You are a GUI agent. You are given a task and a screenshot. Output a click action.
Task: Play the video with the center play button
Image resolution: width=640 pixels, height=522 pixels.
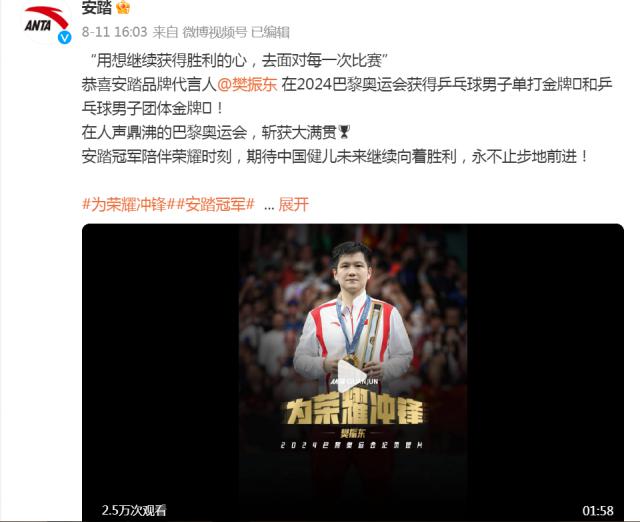352,376
